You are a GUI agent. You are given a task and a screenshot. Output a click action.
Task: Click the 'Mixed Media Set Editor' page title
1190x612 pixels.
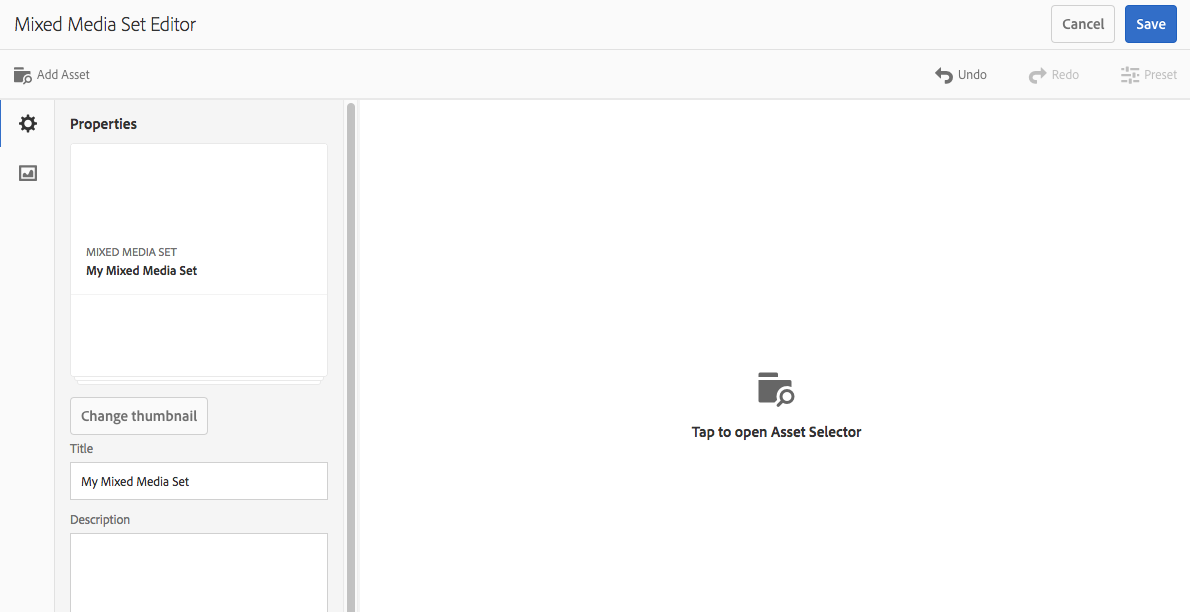coord(105,24)
